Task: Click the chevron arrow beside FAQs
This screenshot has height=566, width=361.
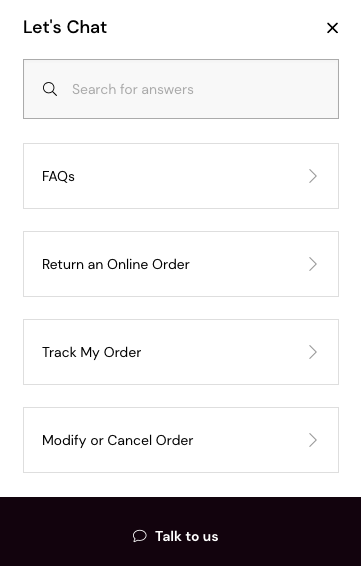Action: coord(313,176)
